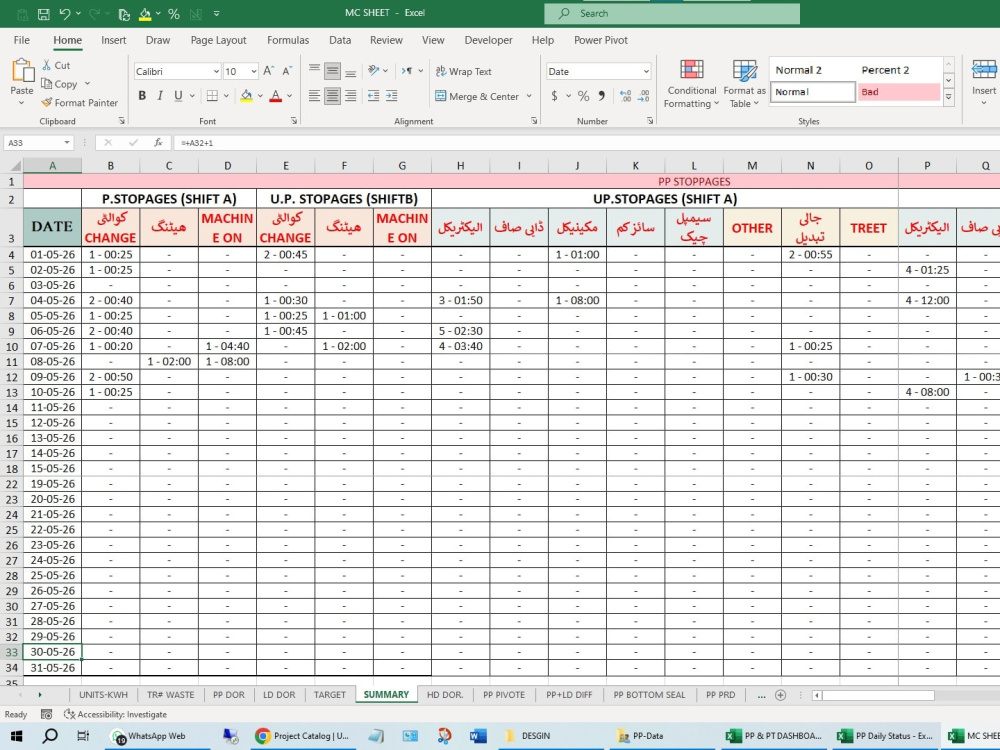
Task: Apply the red font color swatch
Action: pyautogui.click(x=276, y=96)
